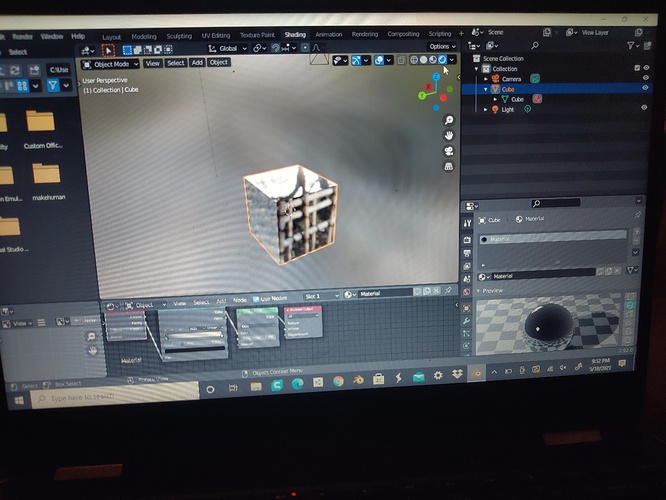Toggle Cube visibility eye in outliner
This screenshot has width=666, height=500.
click(645, 88)
